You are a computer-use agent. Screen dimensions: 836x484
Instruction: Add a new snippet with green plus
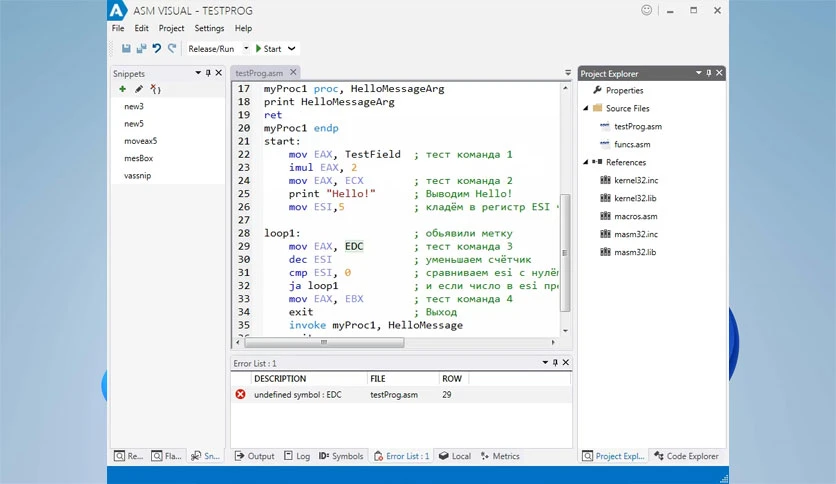[x=123, y=89]
